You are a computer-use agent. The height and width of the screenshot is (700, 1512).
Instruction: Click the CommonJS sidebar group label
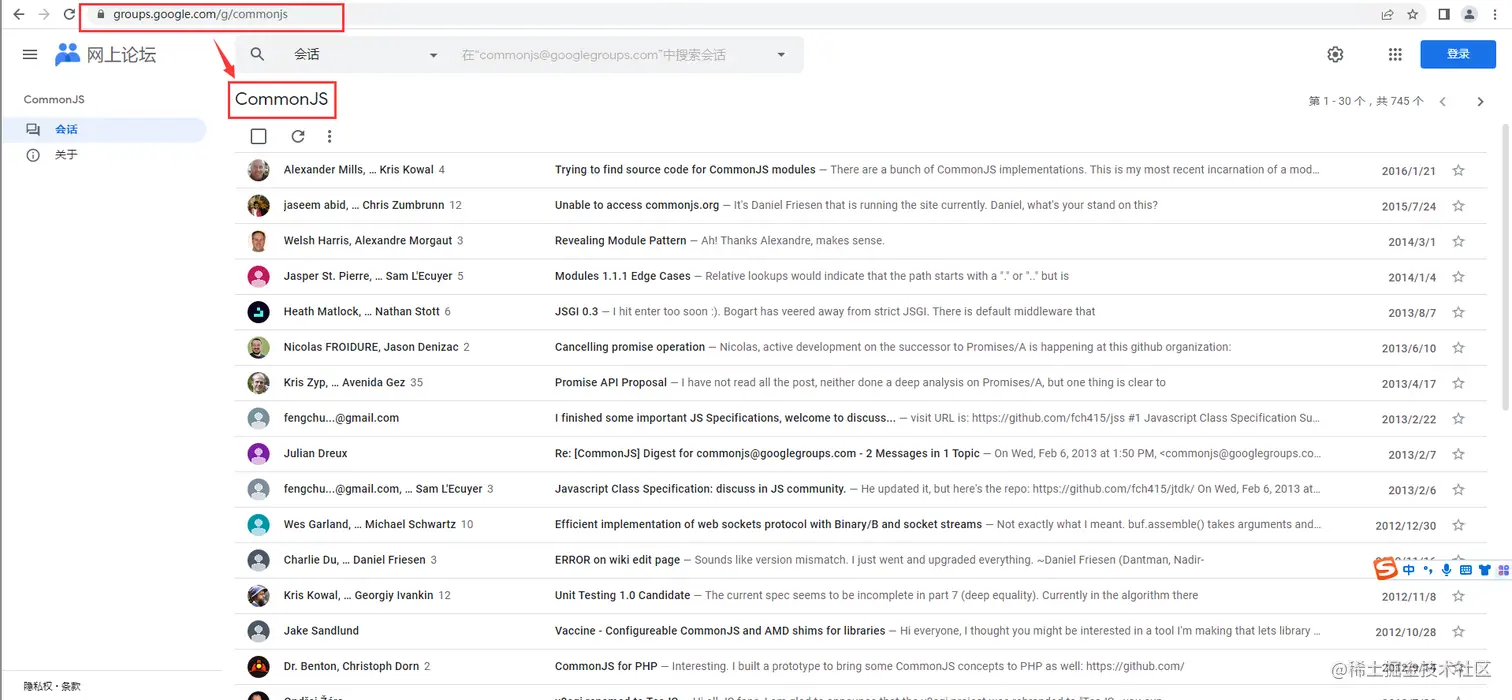[x=54, y=100]
